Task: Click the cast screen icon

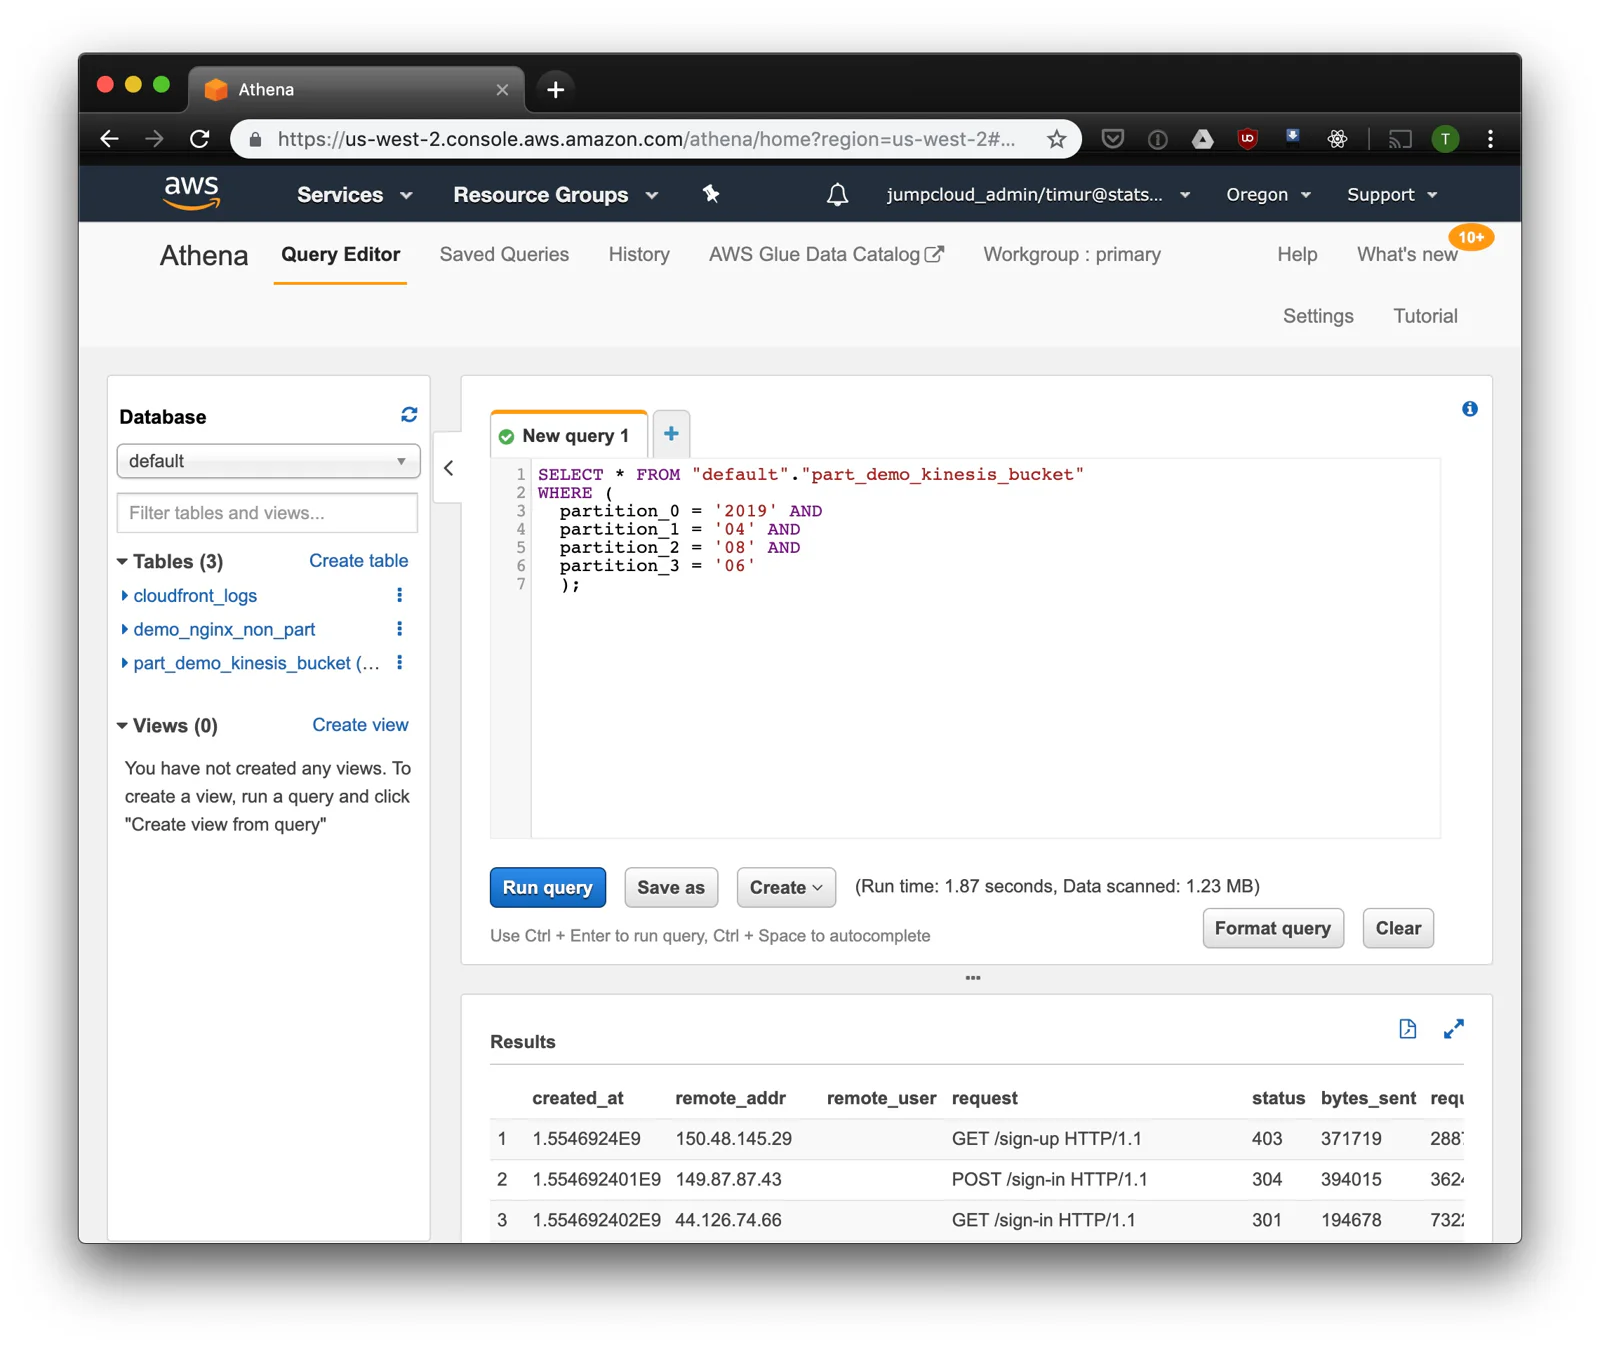Action: tap(1400, 139)
